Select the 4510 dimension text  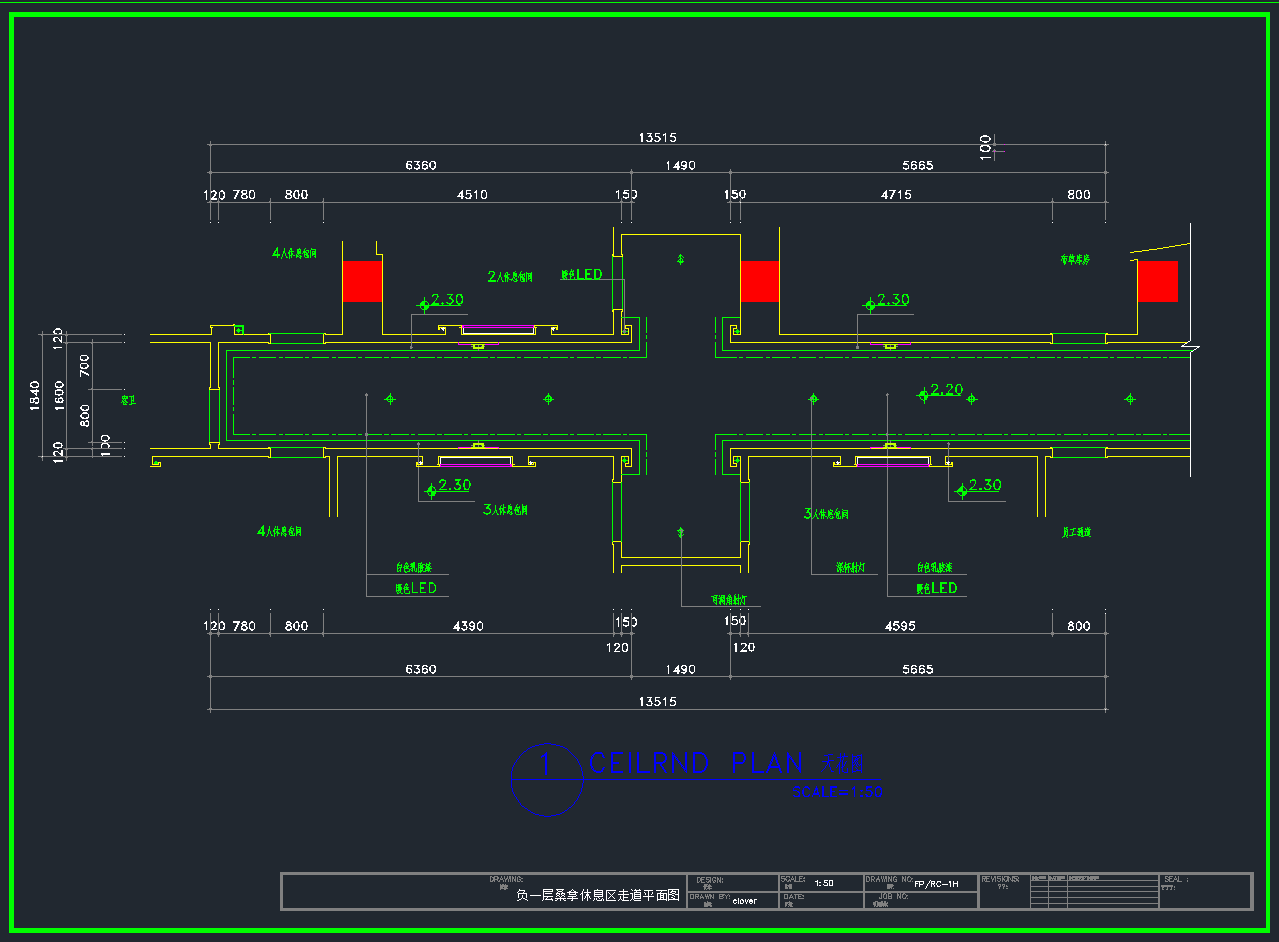coord(472,195)
